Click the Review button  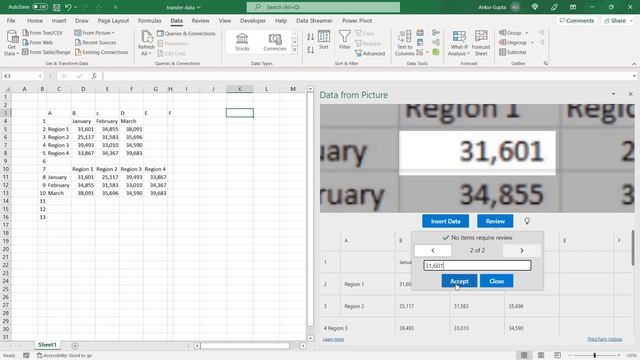495,221
